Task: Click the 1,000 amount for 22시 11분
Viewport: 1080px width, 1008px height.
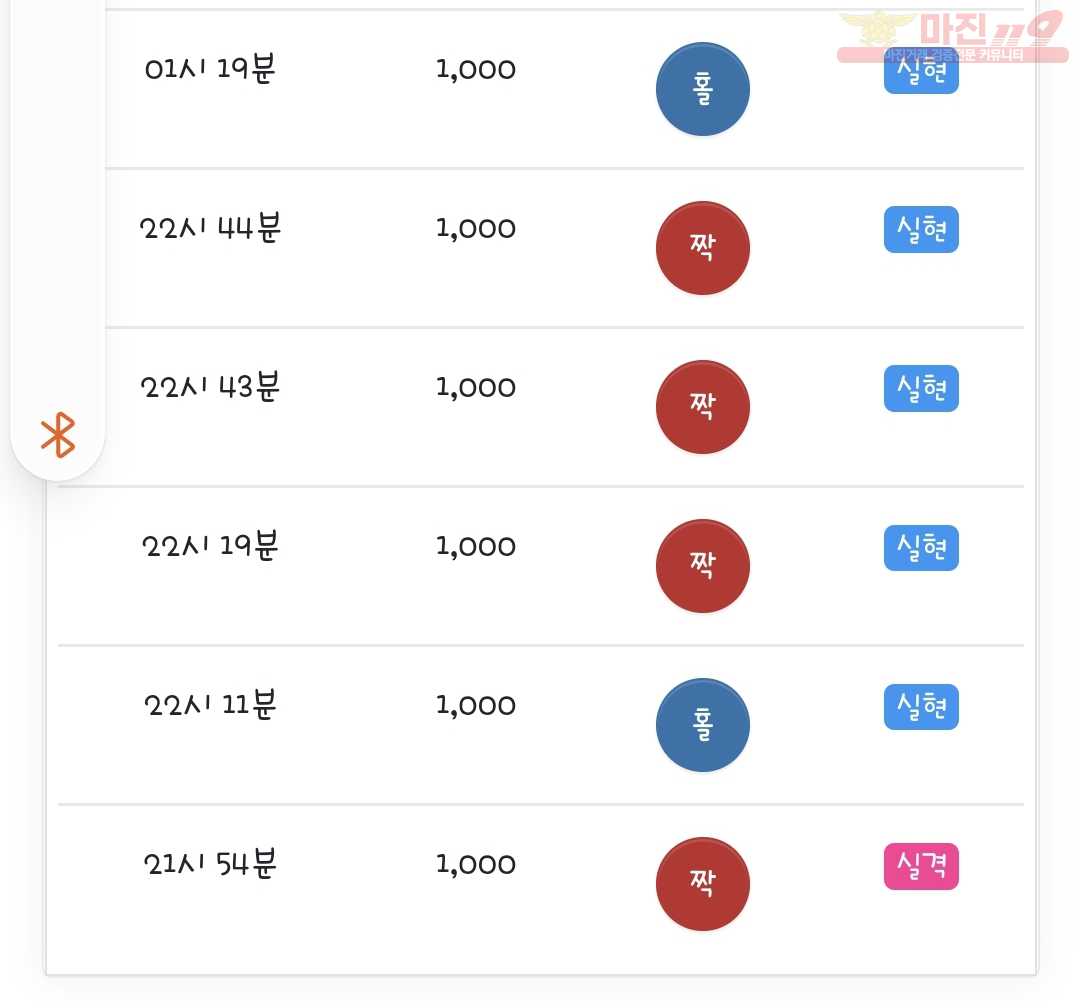Action: pos(476,706)
